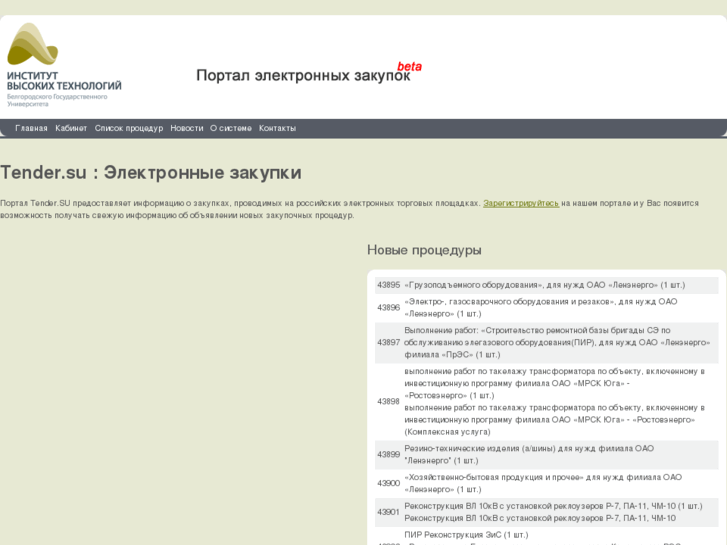Open the Строительство ремонтной базы procedure
Screen dimensions: 727x545
[557, 343]
